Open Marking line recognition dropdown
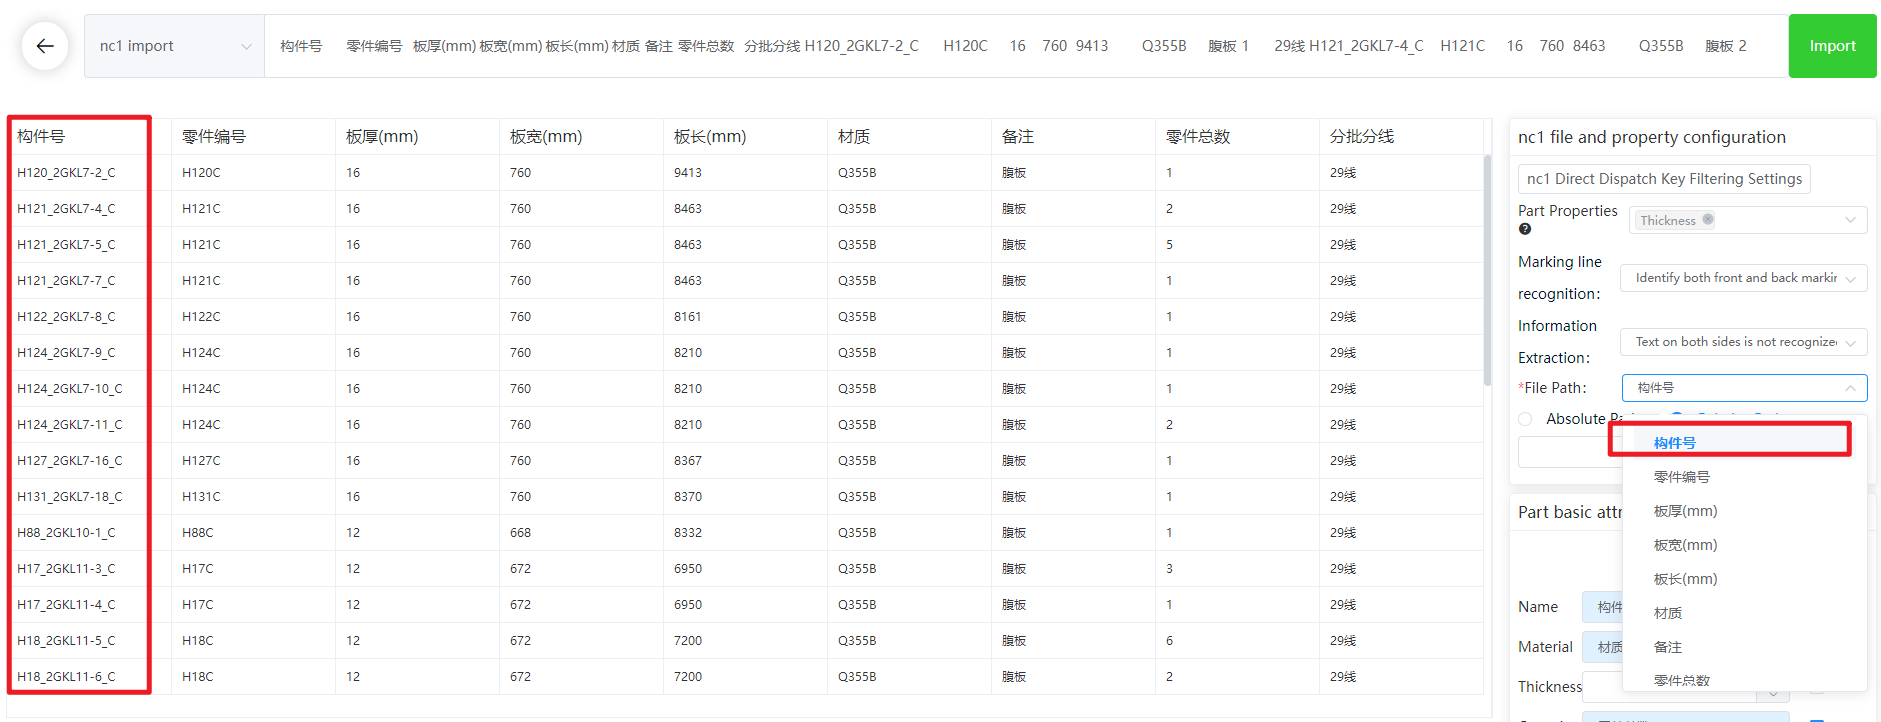 [1744, 278]
